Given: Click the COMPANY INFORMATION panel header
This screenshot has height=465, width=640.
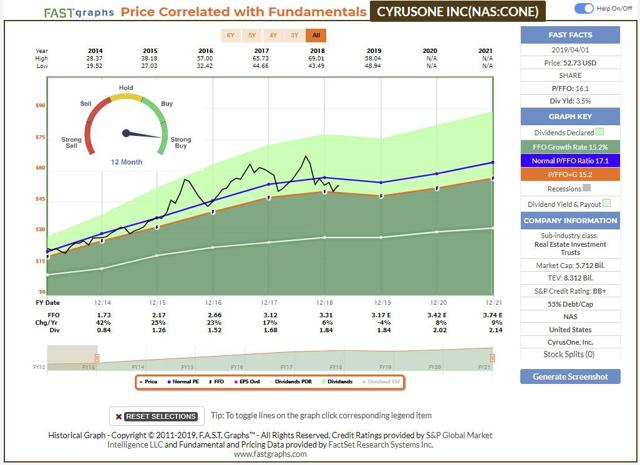Looking at the screenshot, I should point(570,220).
